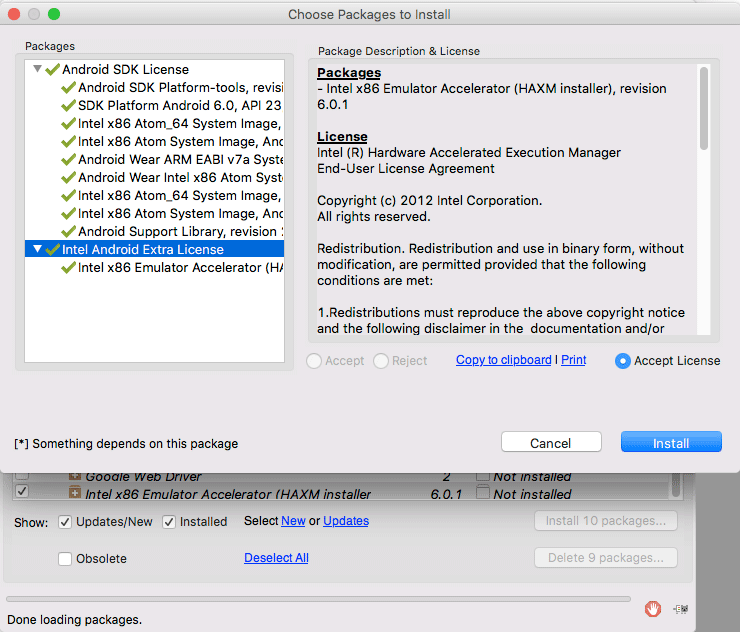Click Done loading packages status text
740x632 pixels.
[75, 619]
